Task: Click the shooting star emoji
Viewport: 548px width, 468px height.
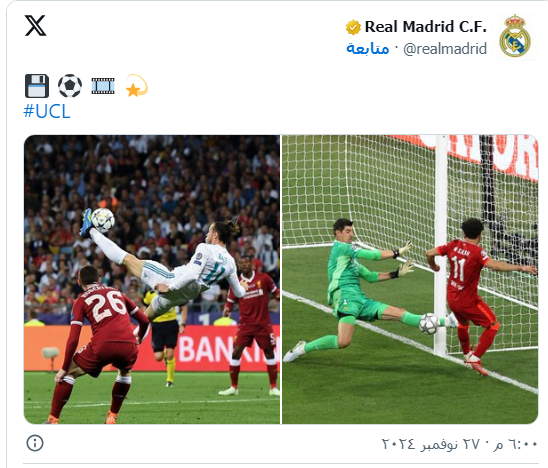Action: click(x=137, y=85)
